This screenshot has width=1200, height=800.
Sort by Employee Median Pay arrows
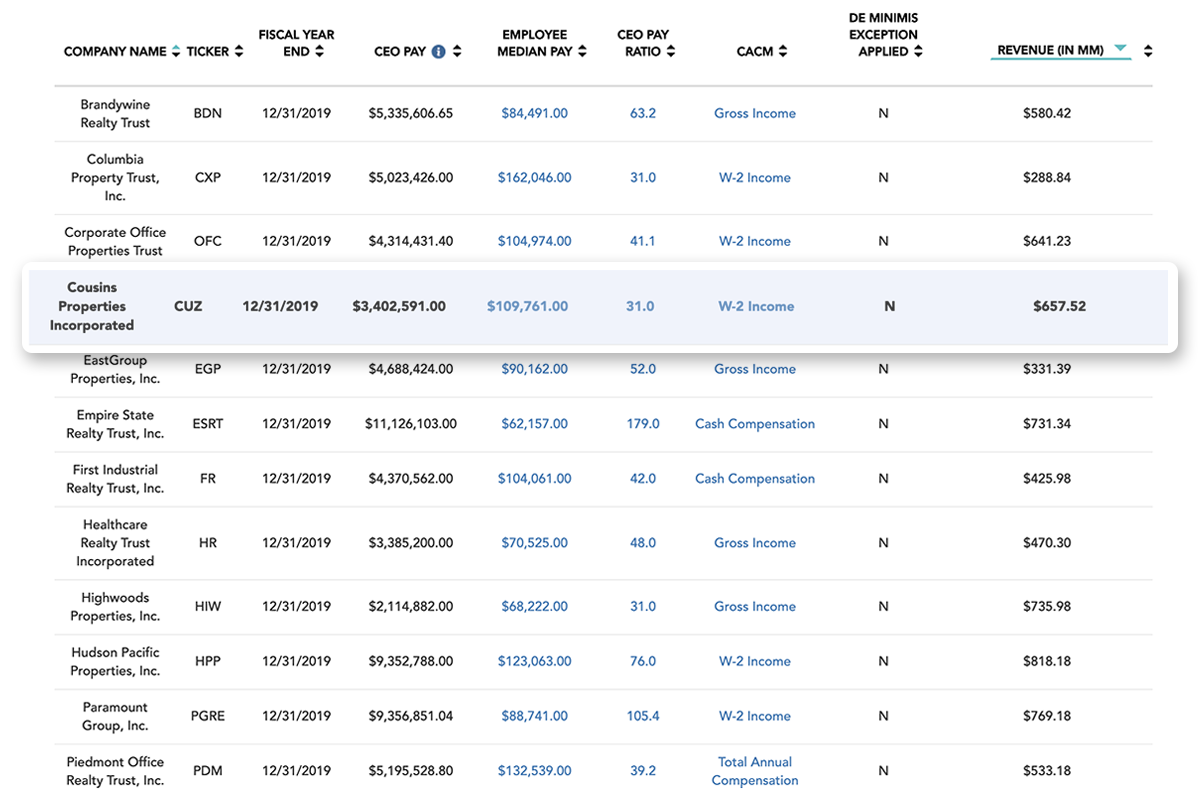582,51
